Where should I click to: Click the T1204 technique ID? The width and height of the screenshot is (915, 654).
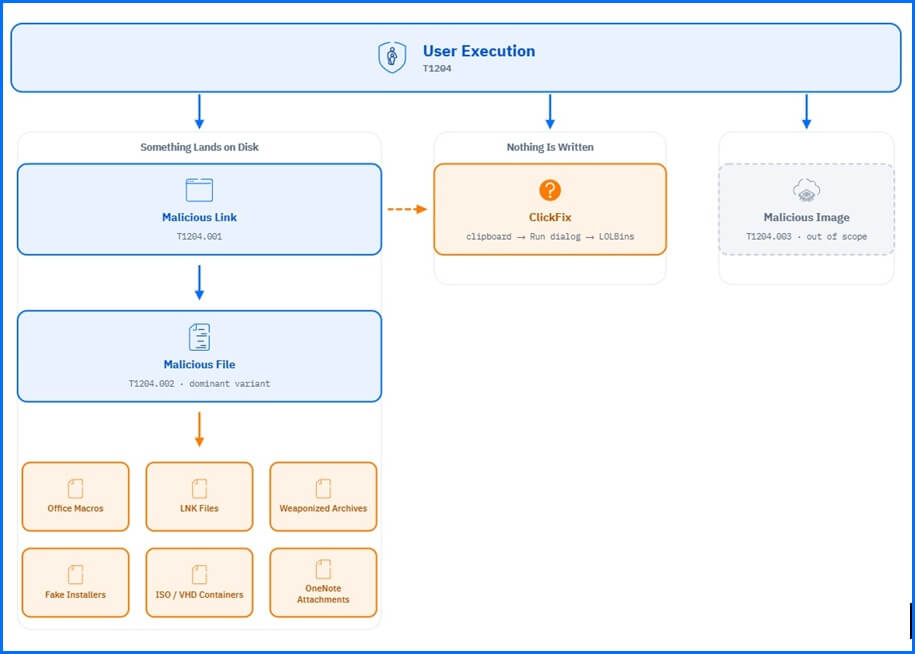pyautogui.click(x=437, y=68)
